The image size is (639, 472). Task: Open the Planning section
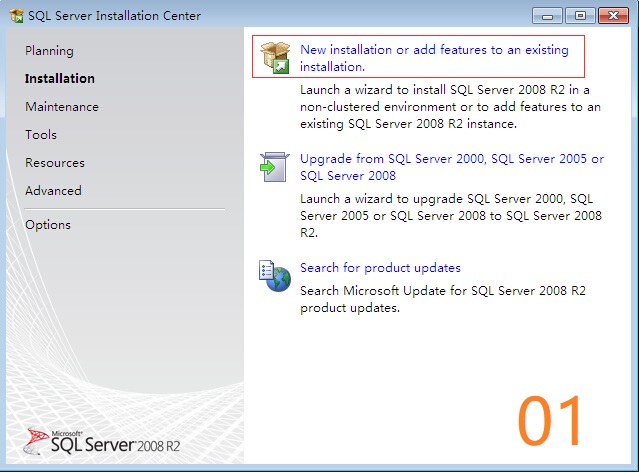tap(49, 51)
